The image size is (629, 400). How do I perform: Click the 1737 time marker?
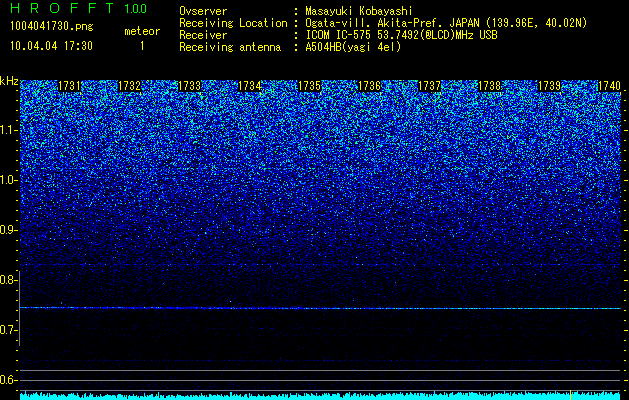click(x=429, y=86)
